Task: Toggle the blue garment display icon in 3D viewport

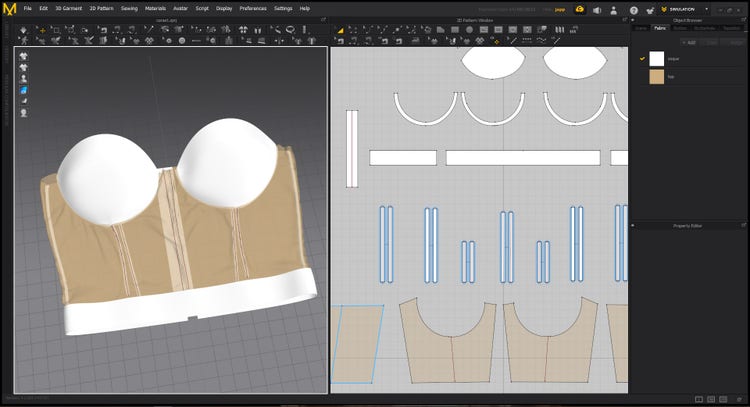Action: [x=23, y=90]
